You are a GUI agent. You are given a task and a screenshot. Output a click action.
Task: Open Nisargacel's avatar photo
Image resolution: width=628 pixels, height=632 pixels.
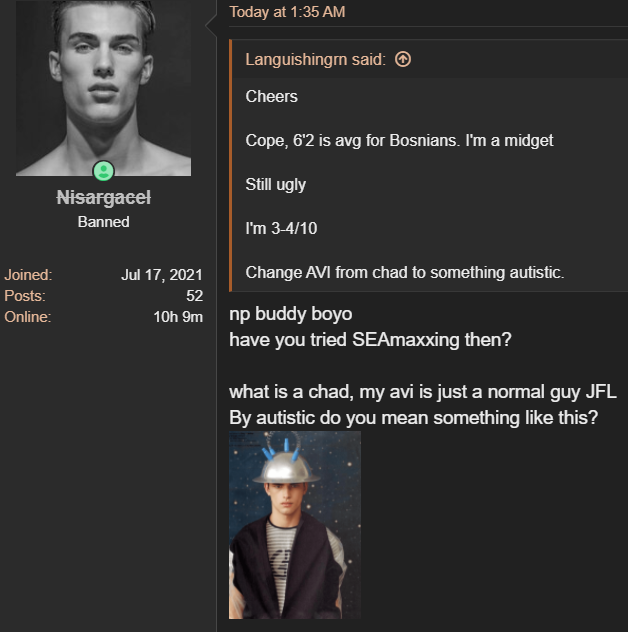tap(104, 88)
